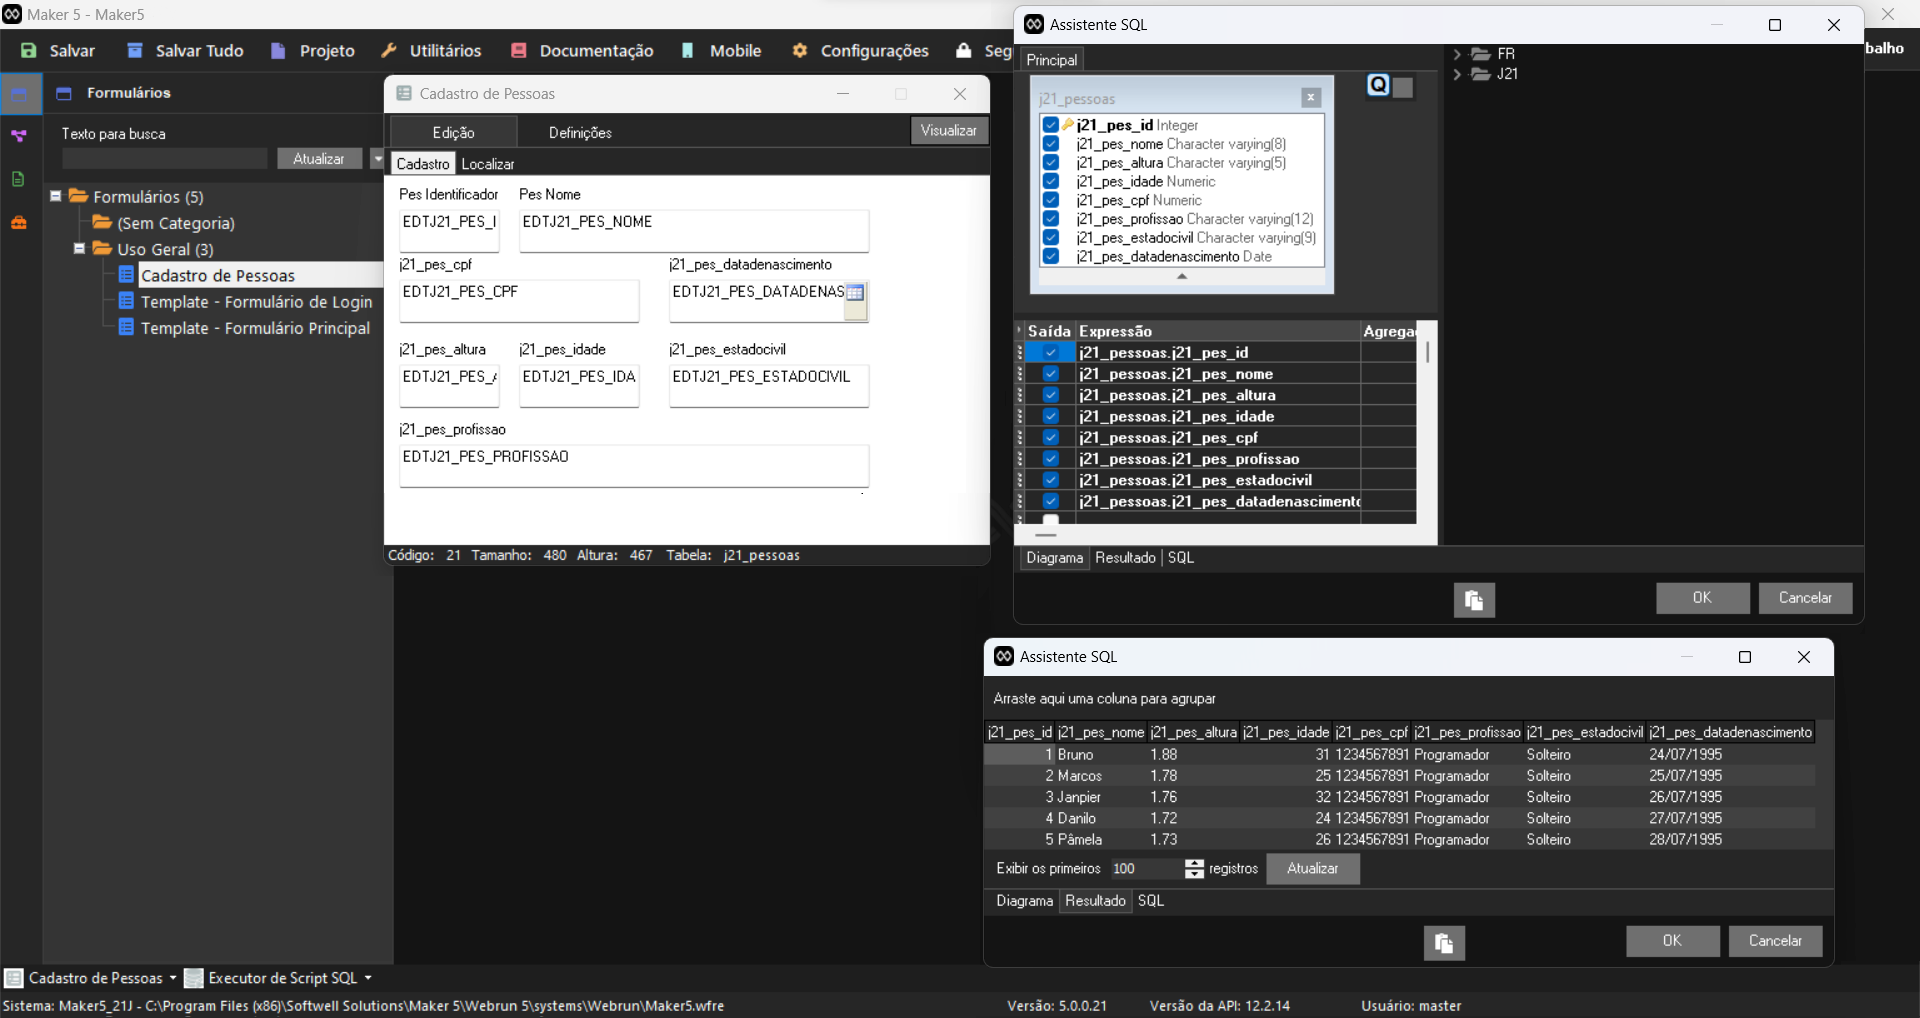Open Resultado tab in upper Assistente SQL

[1125, 558]
